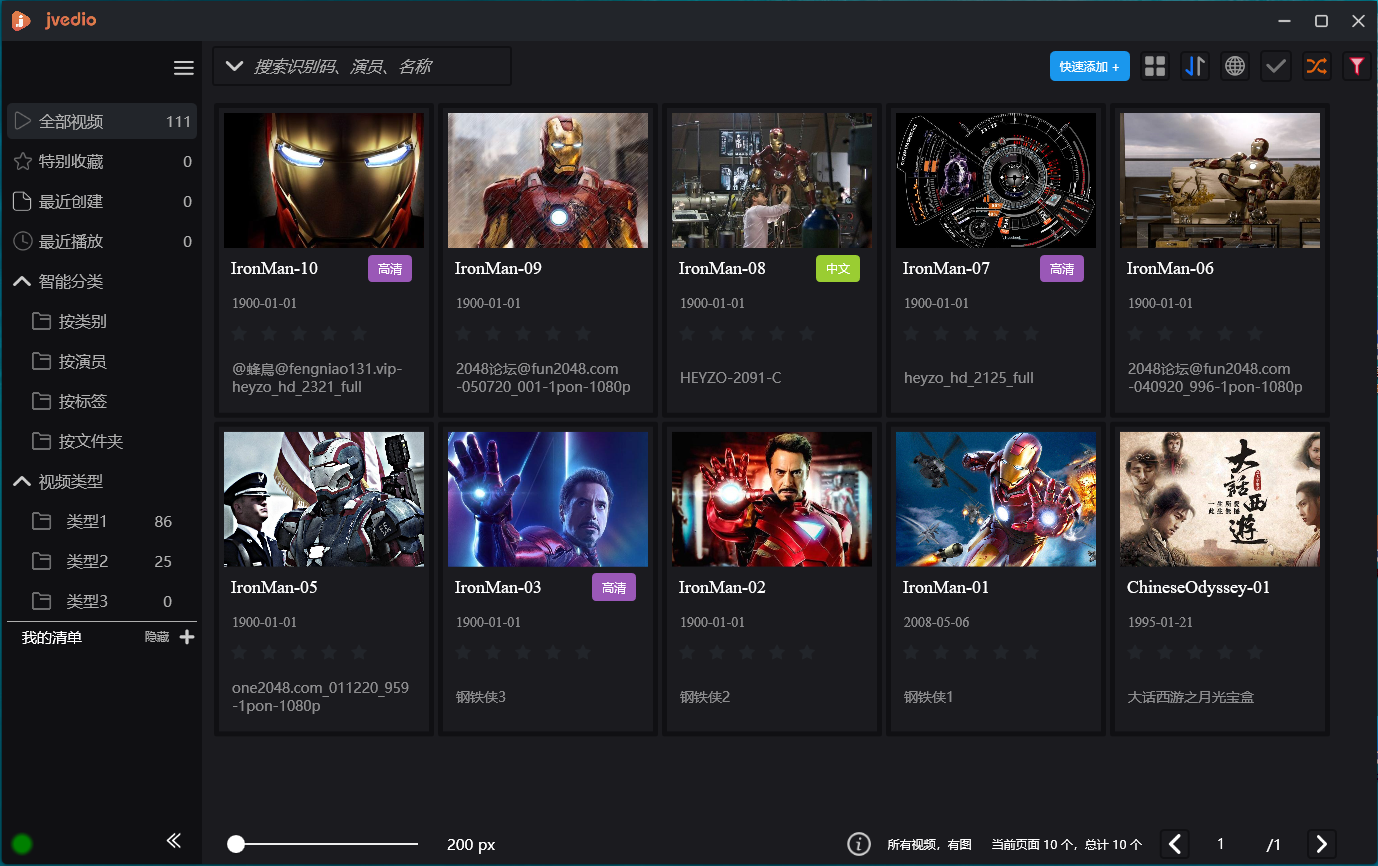Click folder icon beside 类型1
The image size is (1378, 866).
[x=41, y=521]
